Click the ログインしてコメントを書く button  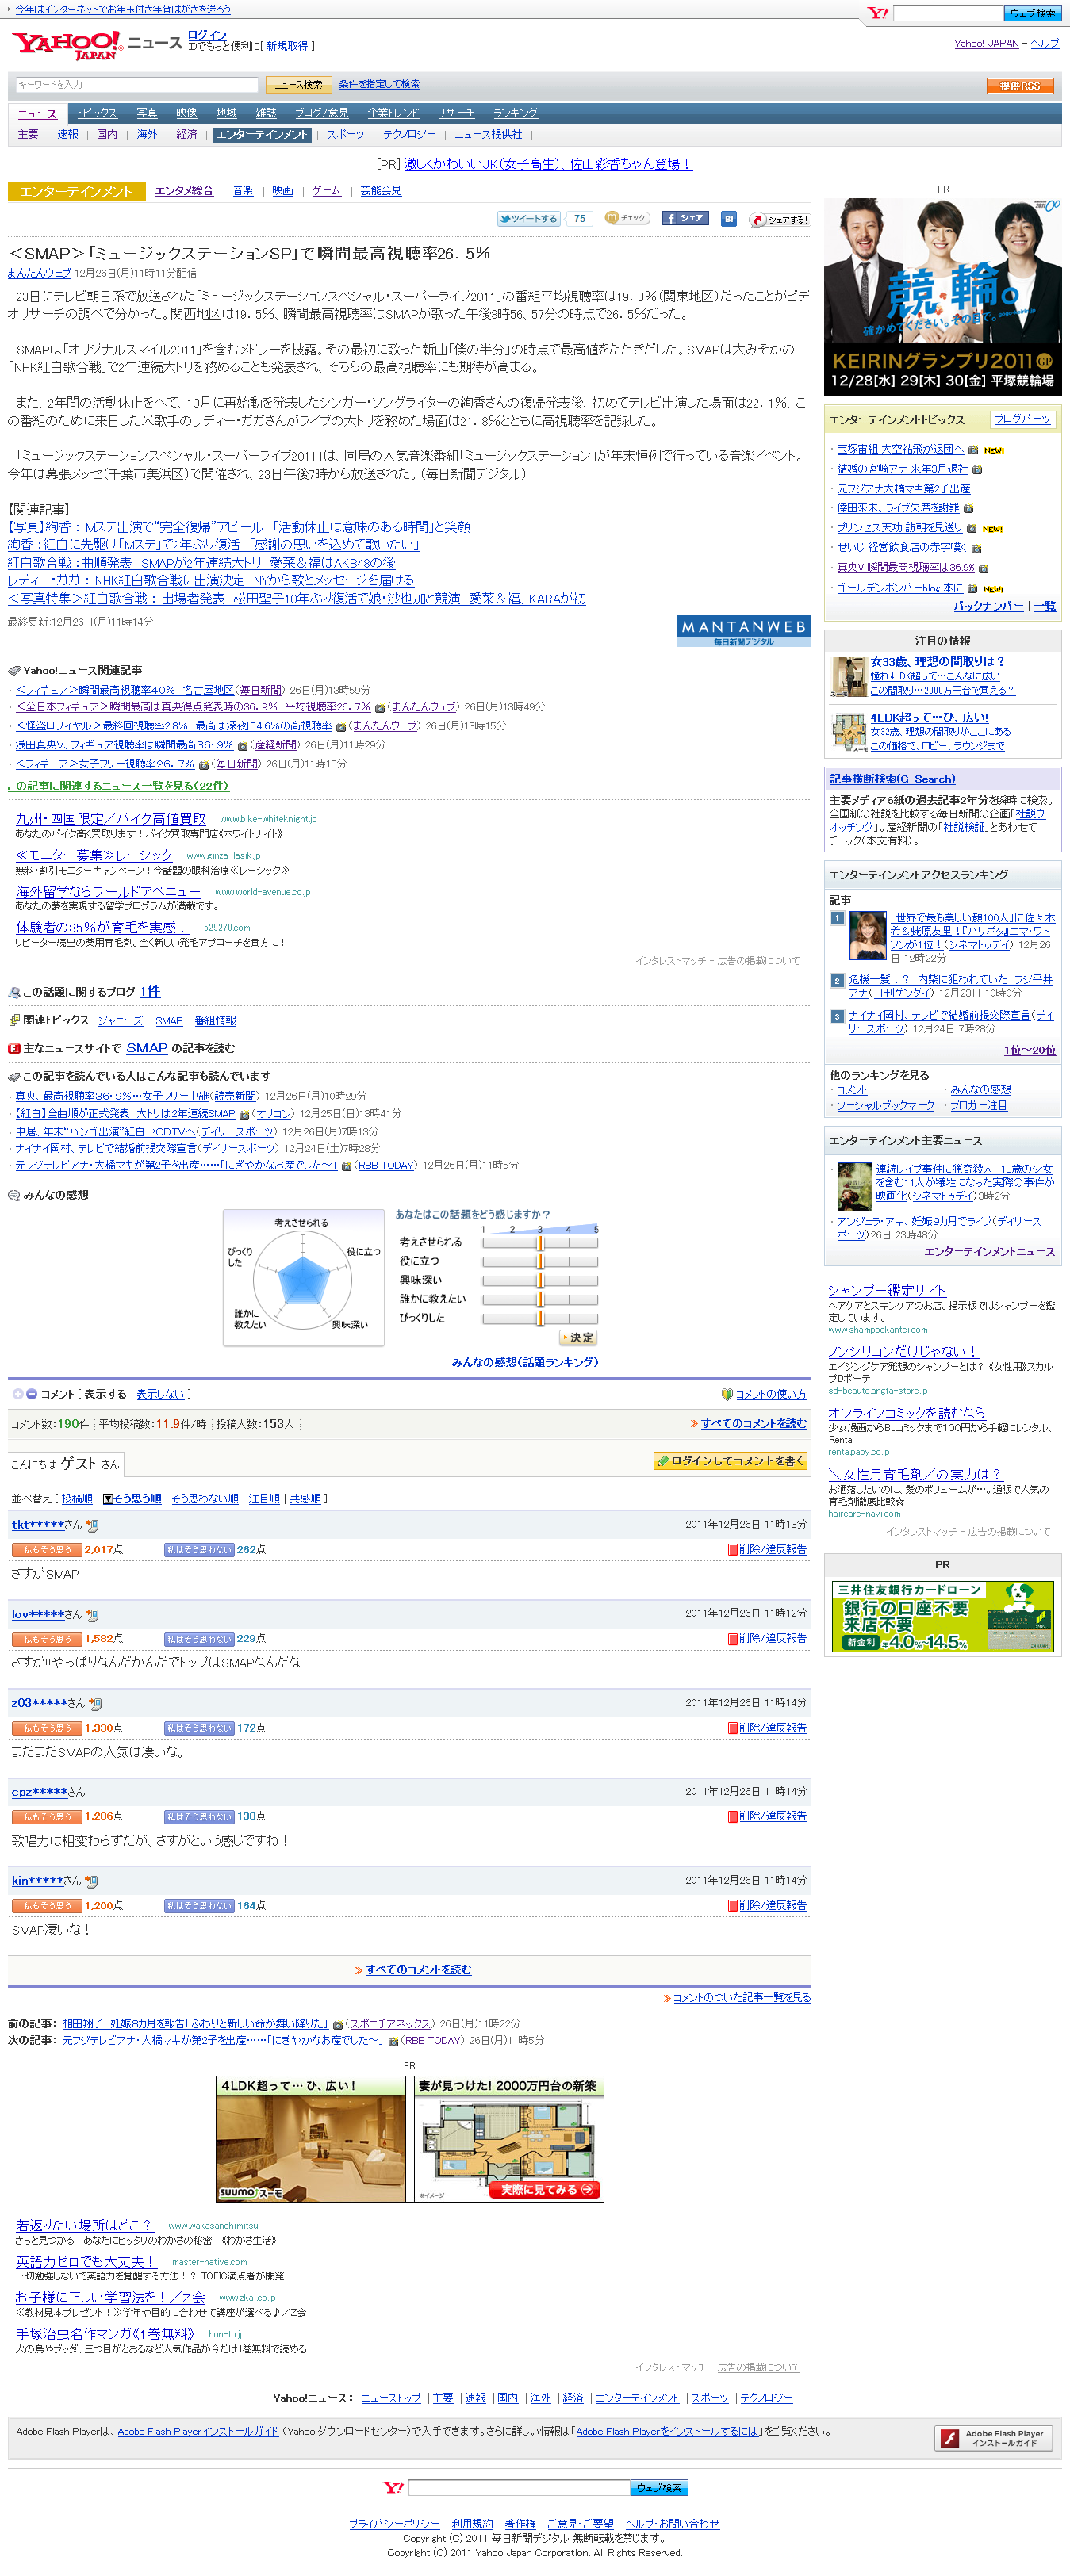pyautogui.click(x=730, y=1461)
